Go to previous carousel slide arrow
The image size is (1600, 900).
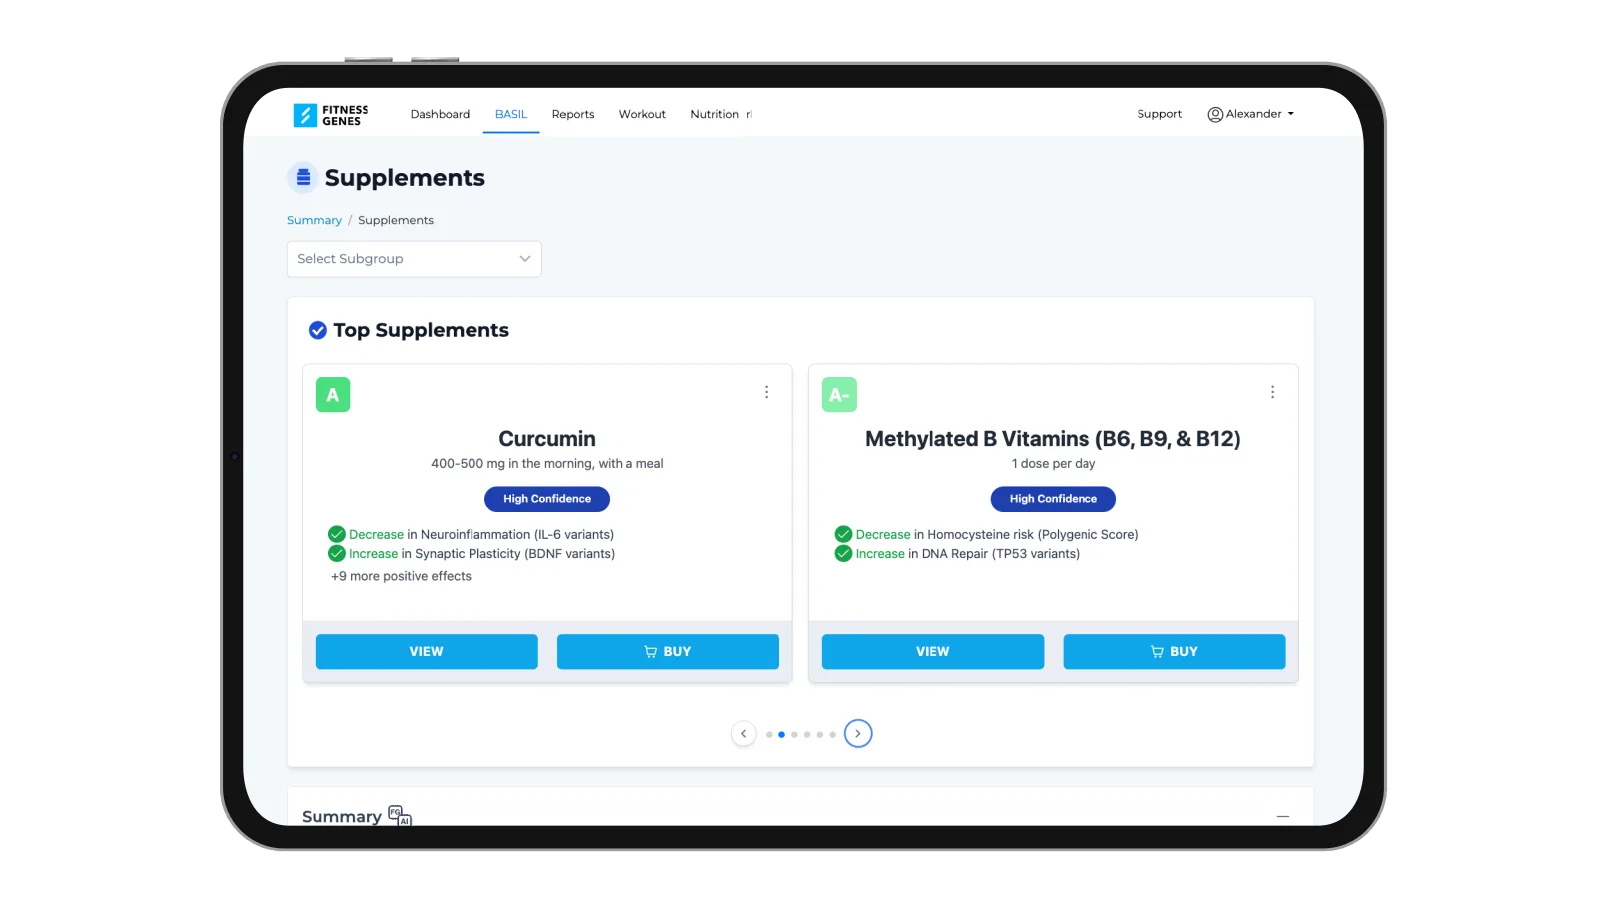[x=743, y=734]
